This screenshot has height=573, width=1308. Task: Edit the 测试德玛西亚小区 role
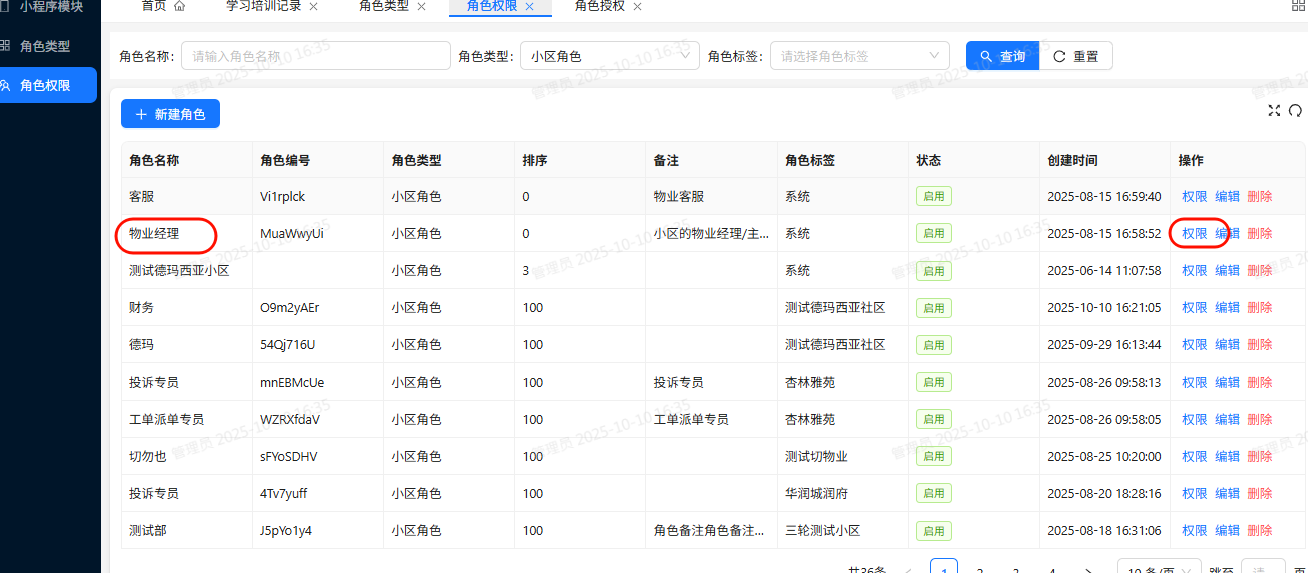(1227, 270)
